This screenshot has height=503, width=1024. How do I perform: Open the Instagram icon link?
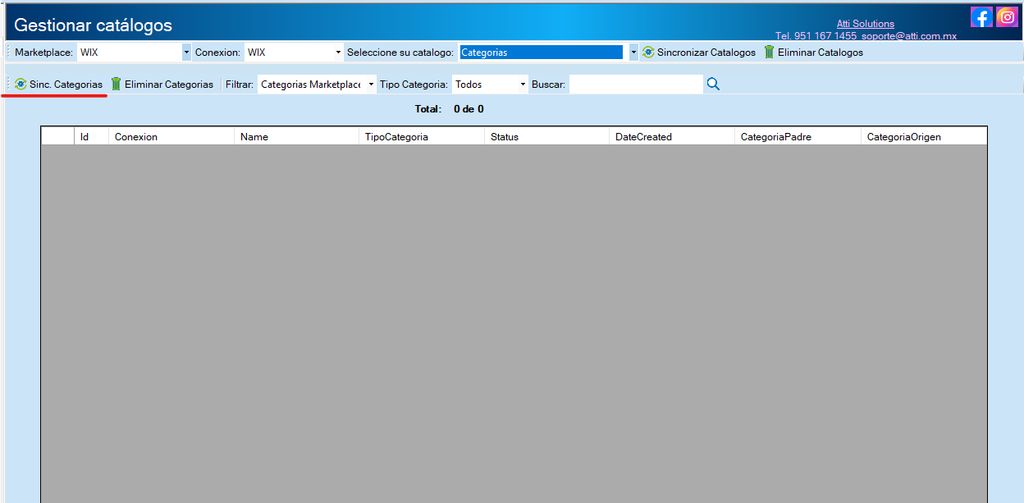[1007, 17]
